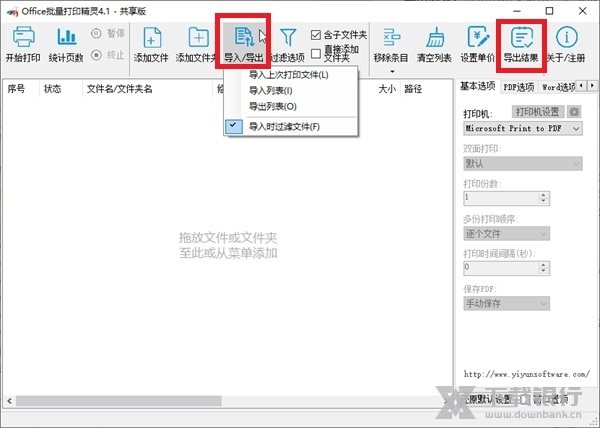
Task: Choose 导入上次打印文件(L) from menu
Action: (289, 75)
